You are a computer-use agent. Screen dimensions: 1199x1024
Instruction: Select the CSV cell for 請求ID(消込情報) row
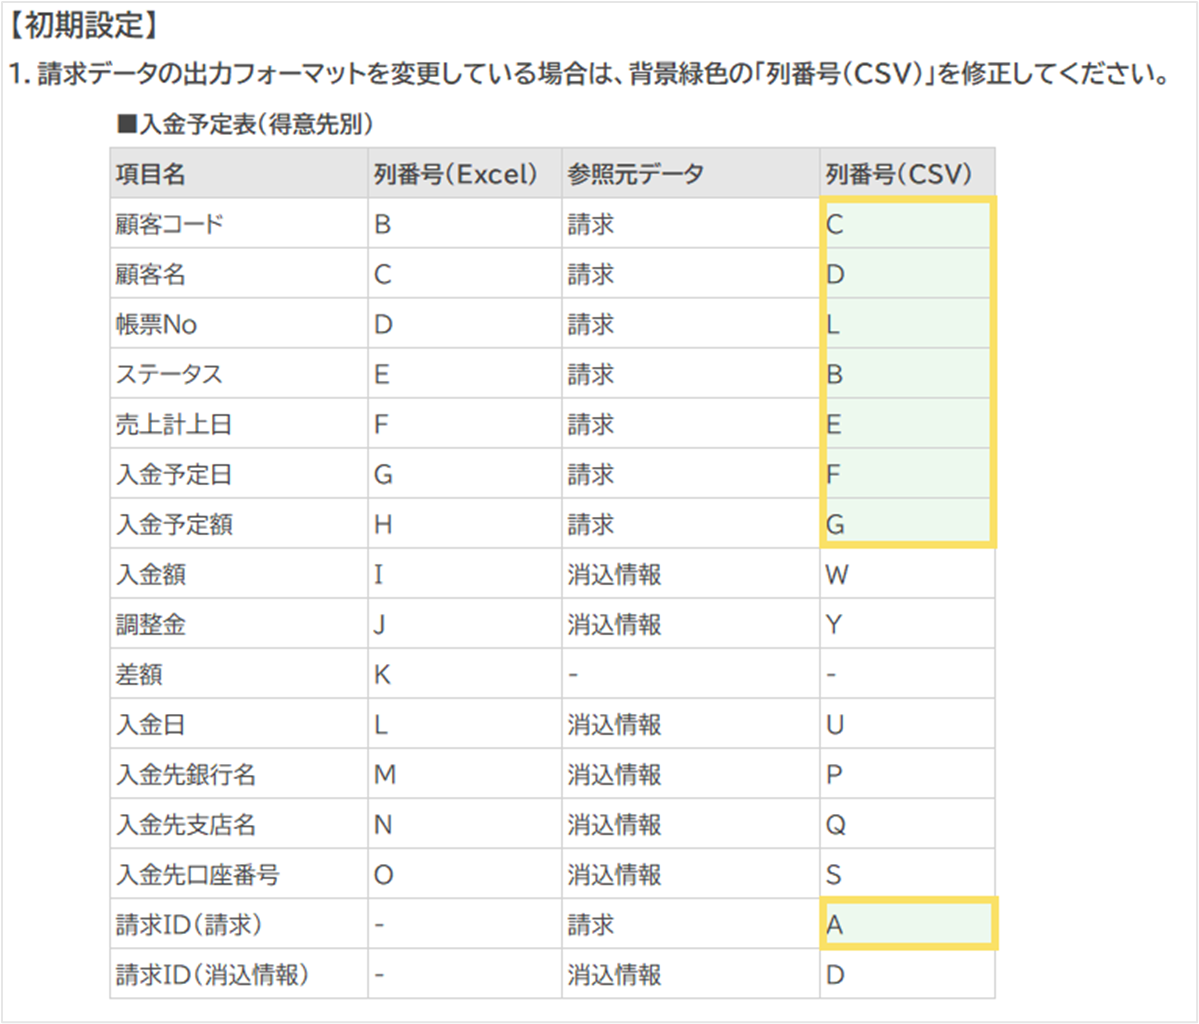click(906, 974)
